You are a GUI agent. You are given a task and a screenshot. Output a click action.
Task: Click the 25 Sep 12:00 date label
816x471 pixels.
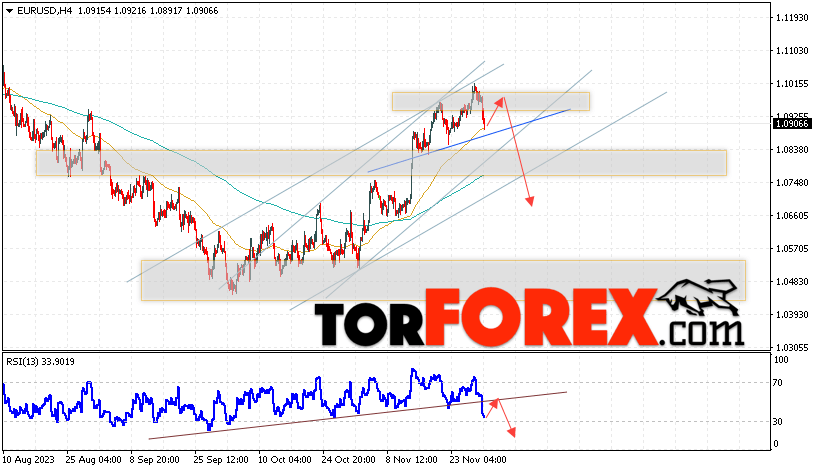point(221,460)
